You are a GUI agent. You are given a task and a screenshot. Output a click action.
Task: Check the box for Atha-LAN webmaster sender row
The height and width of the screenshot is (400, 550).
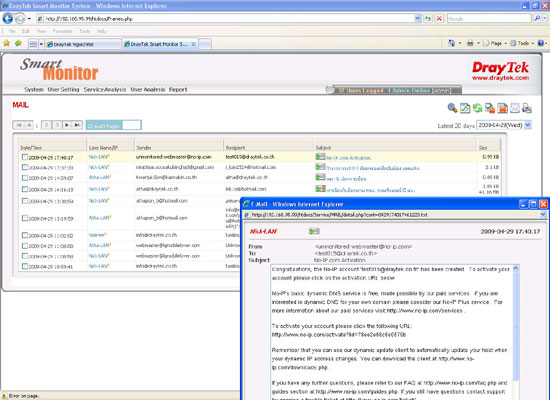click(25, 246)
